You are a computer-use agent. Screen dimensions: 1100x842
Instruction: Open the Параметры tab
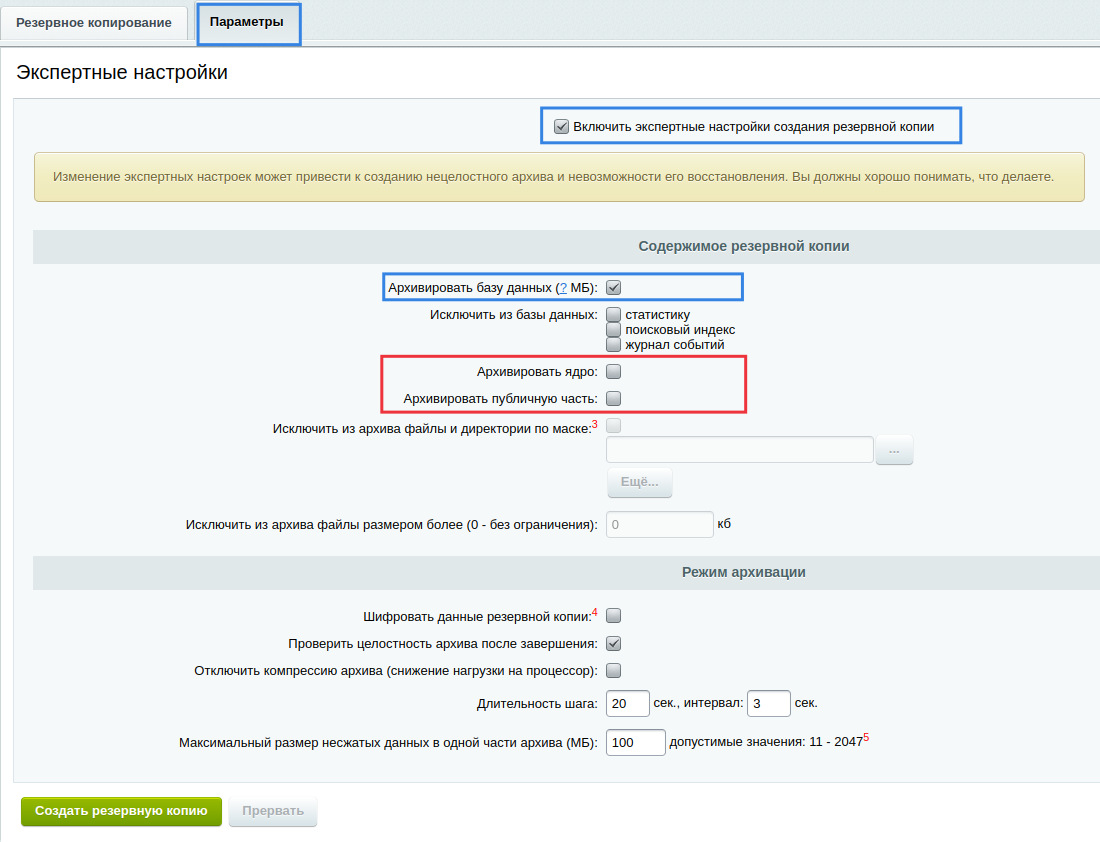247,22
